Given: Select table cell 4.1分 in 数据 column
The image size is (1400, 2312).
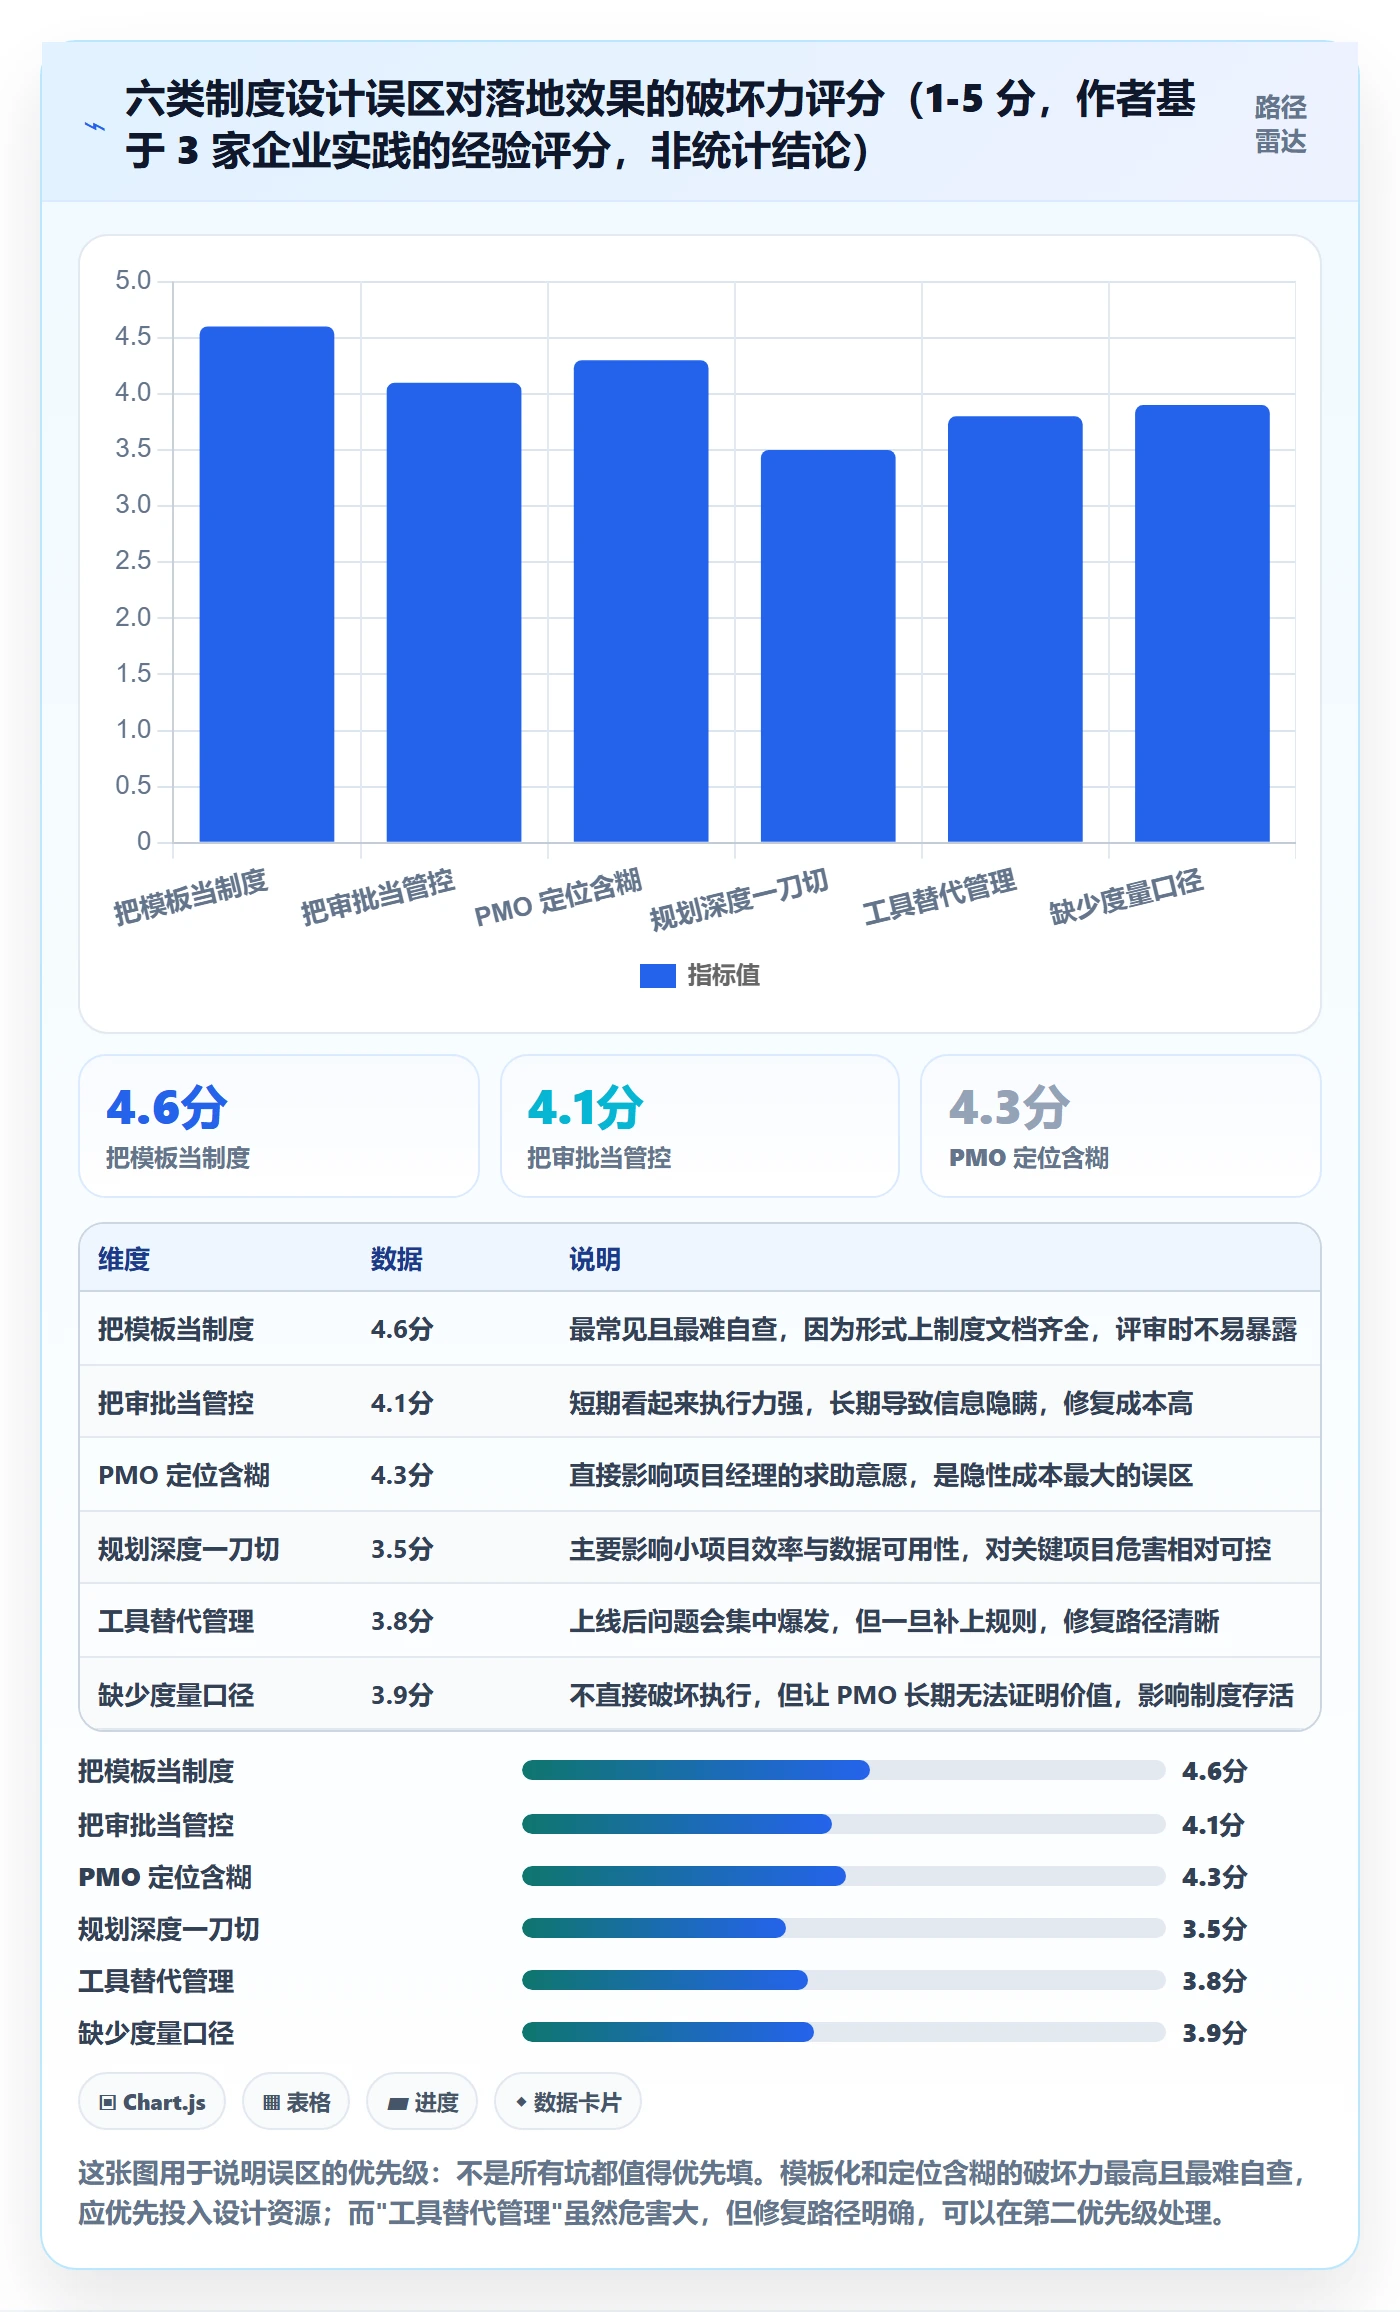Looking at the screenshot, I should (402, 1403).
